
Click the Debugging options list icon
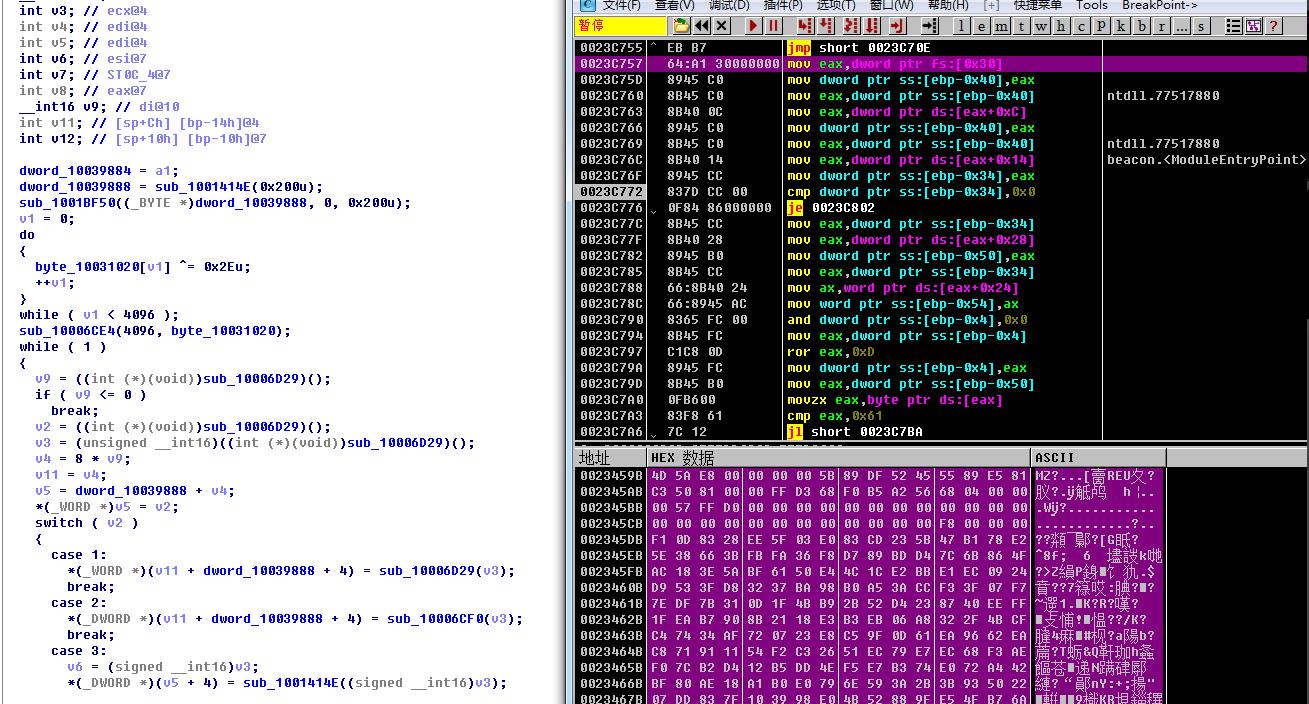[1233, 26]
